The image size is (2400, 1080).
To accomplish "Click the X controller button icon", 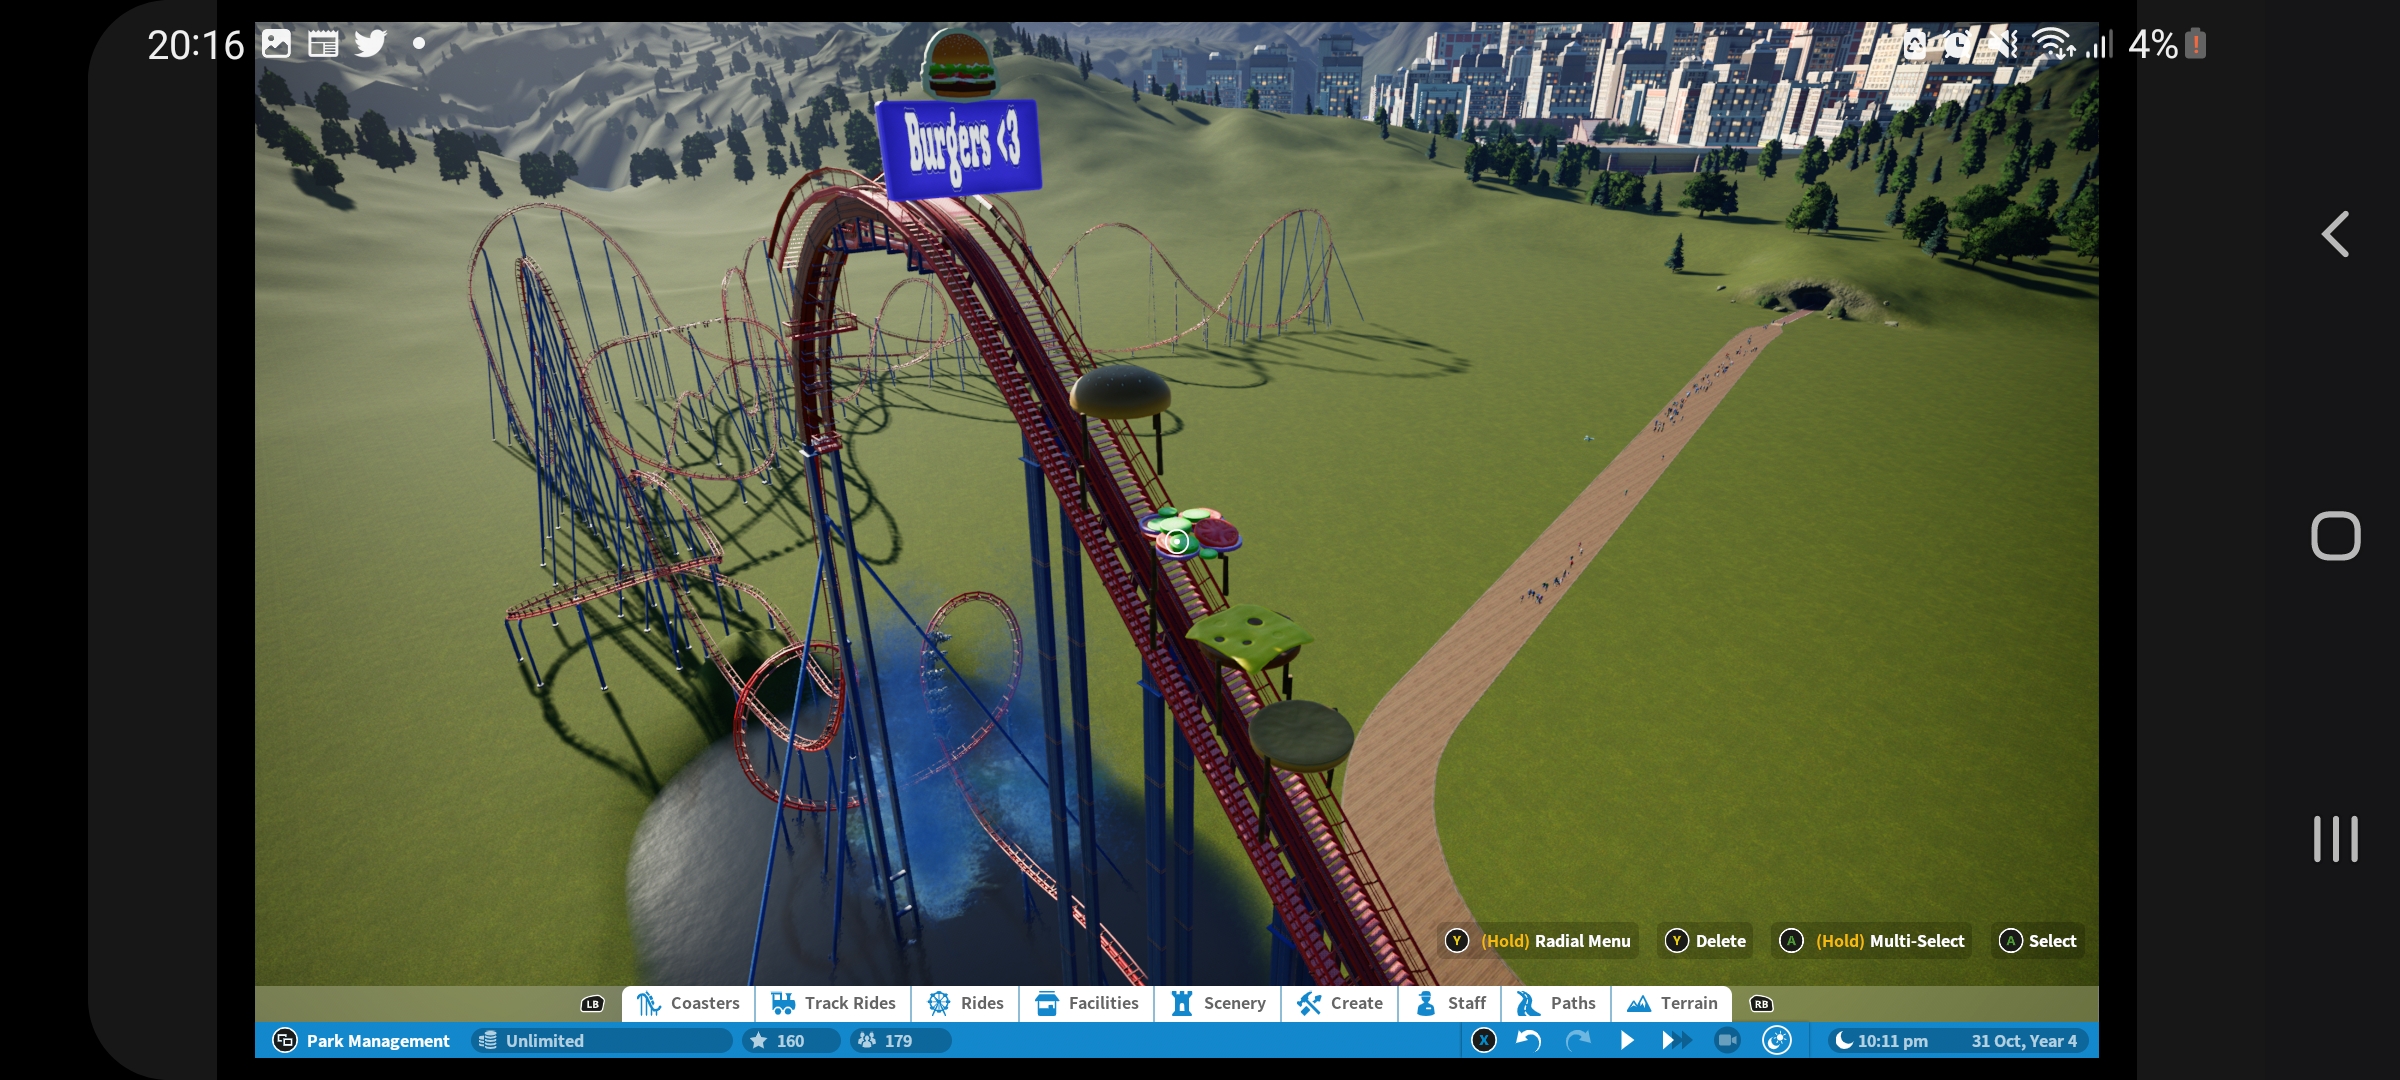I will (1484, 1040).
